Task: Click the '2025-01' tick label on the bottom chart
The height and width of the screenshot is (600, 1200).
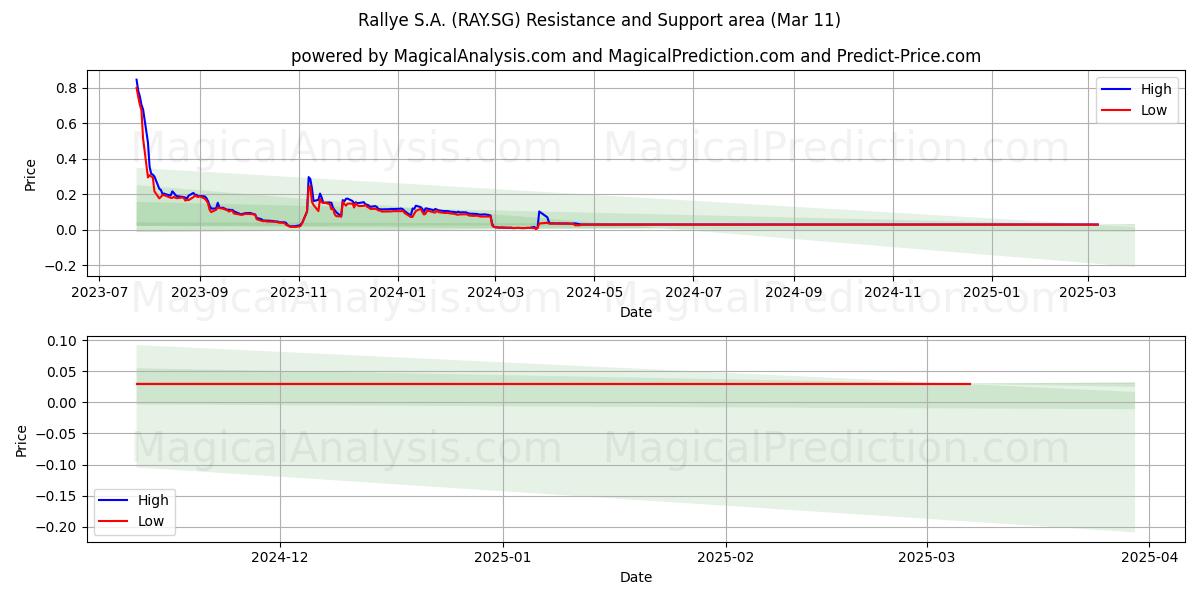Action: click(503, 557)
